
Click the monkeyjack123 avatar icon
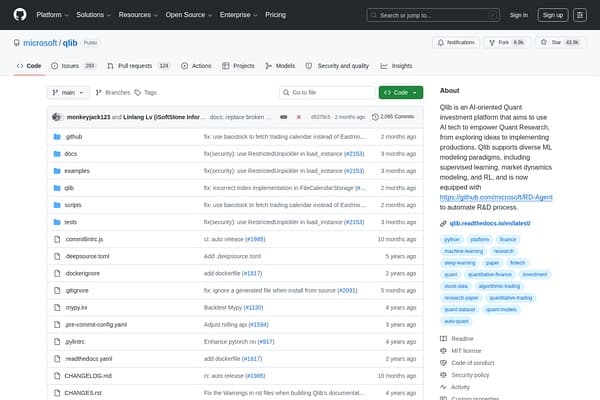pyautogui.click(x=57, y=117)
